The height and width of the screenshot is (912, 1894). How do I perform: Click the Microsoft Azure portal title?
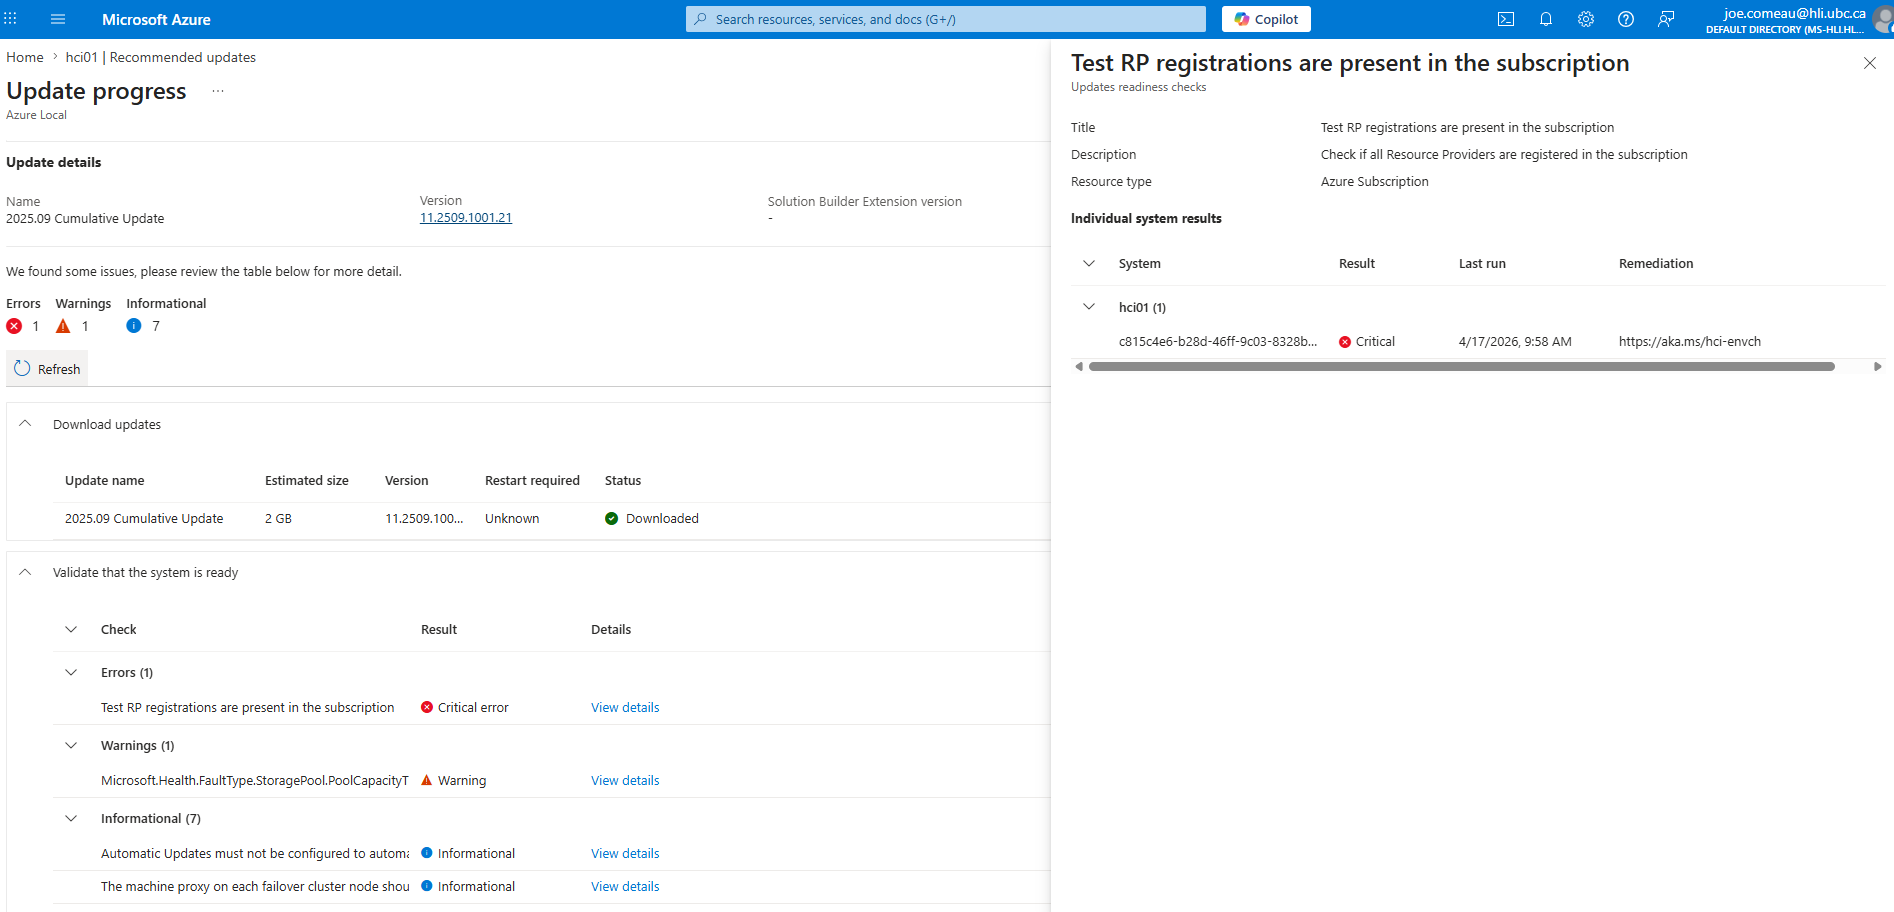(156, 19)
